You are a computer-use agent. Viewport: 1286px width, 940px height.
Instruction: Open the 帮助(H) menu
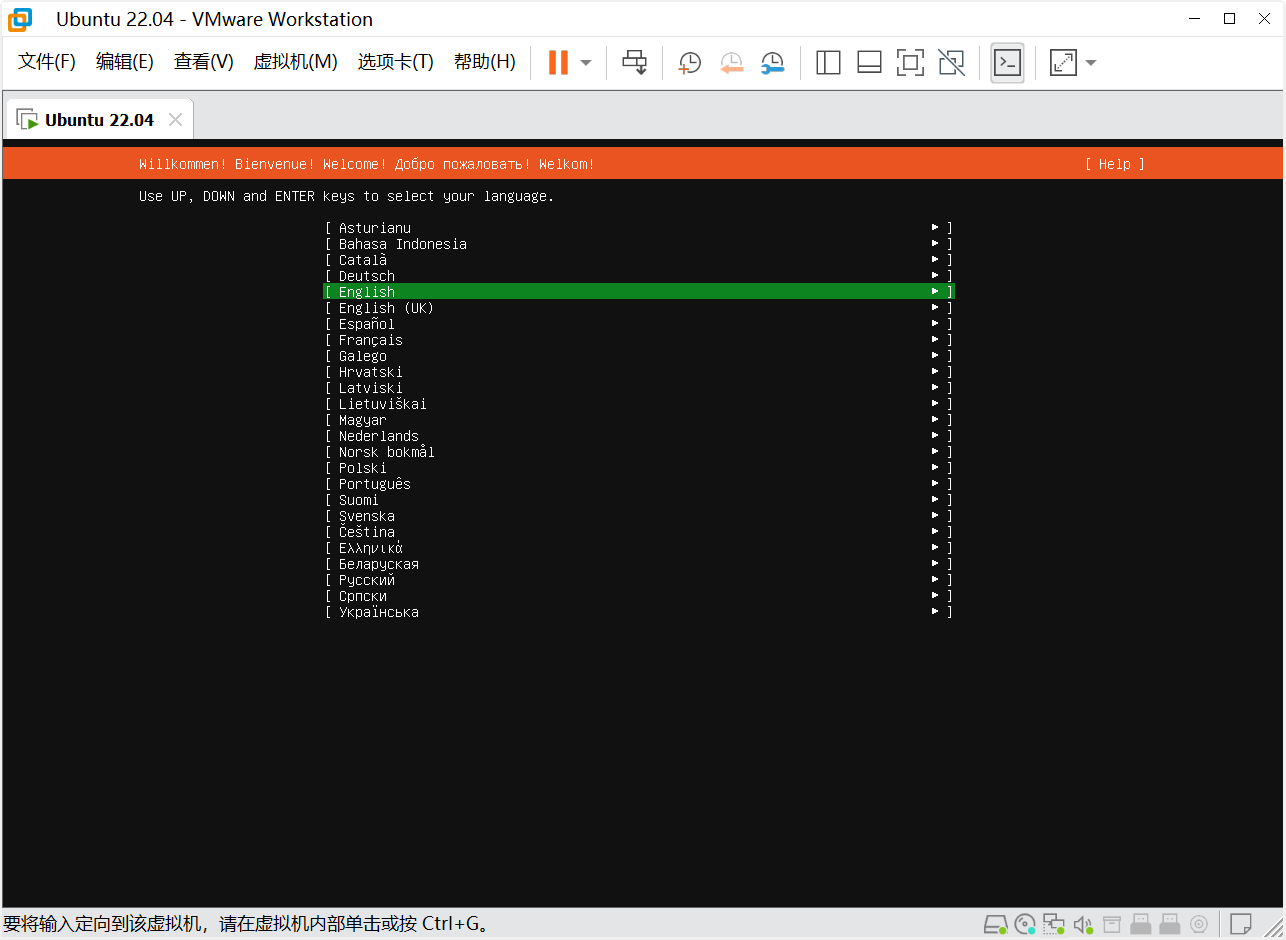pos(485,62)
